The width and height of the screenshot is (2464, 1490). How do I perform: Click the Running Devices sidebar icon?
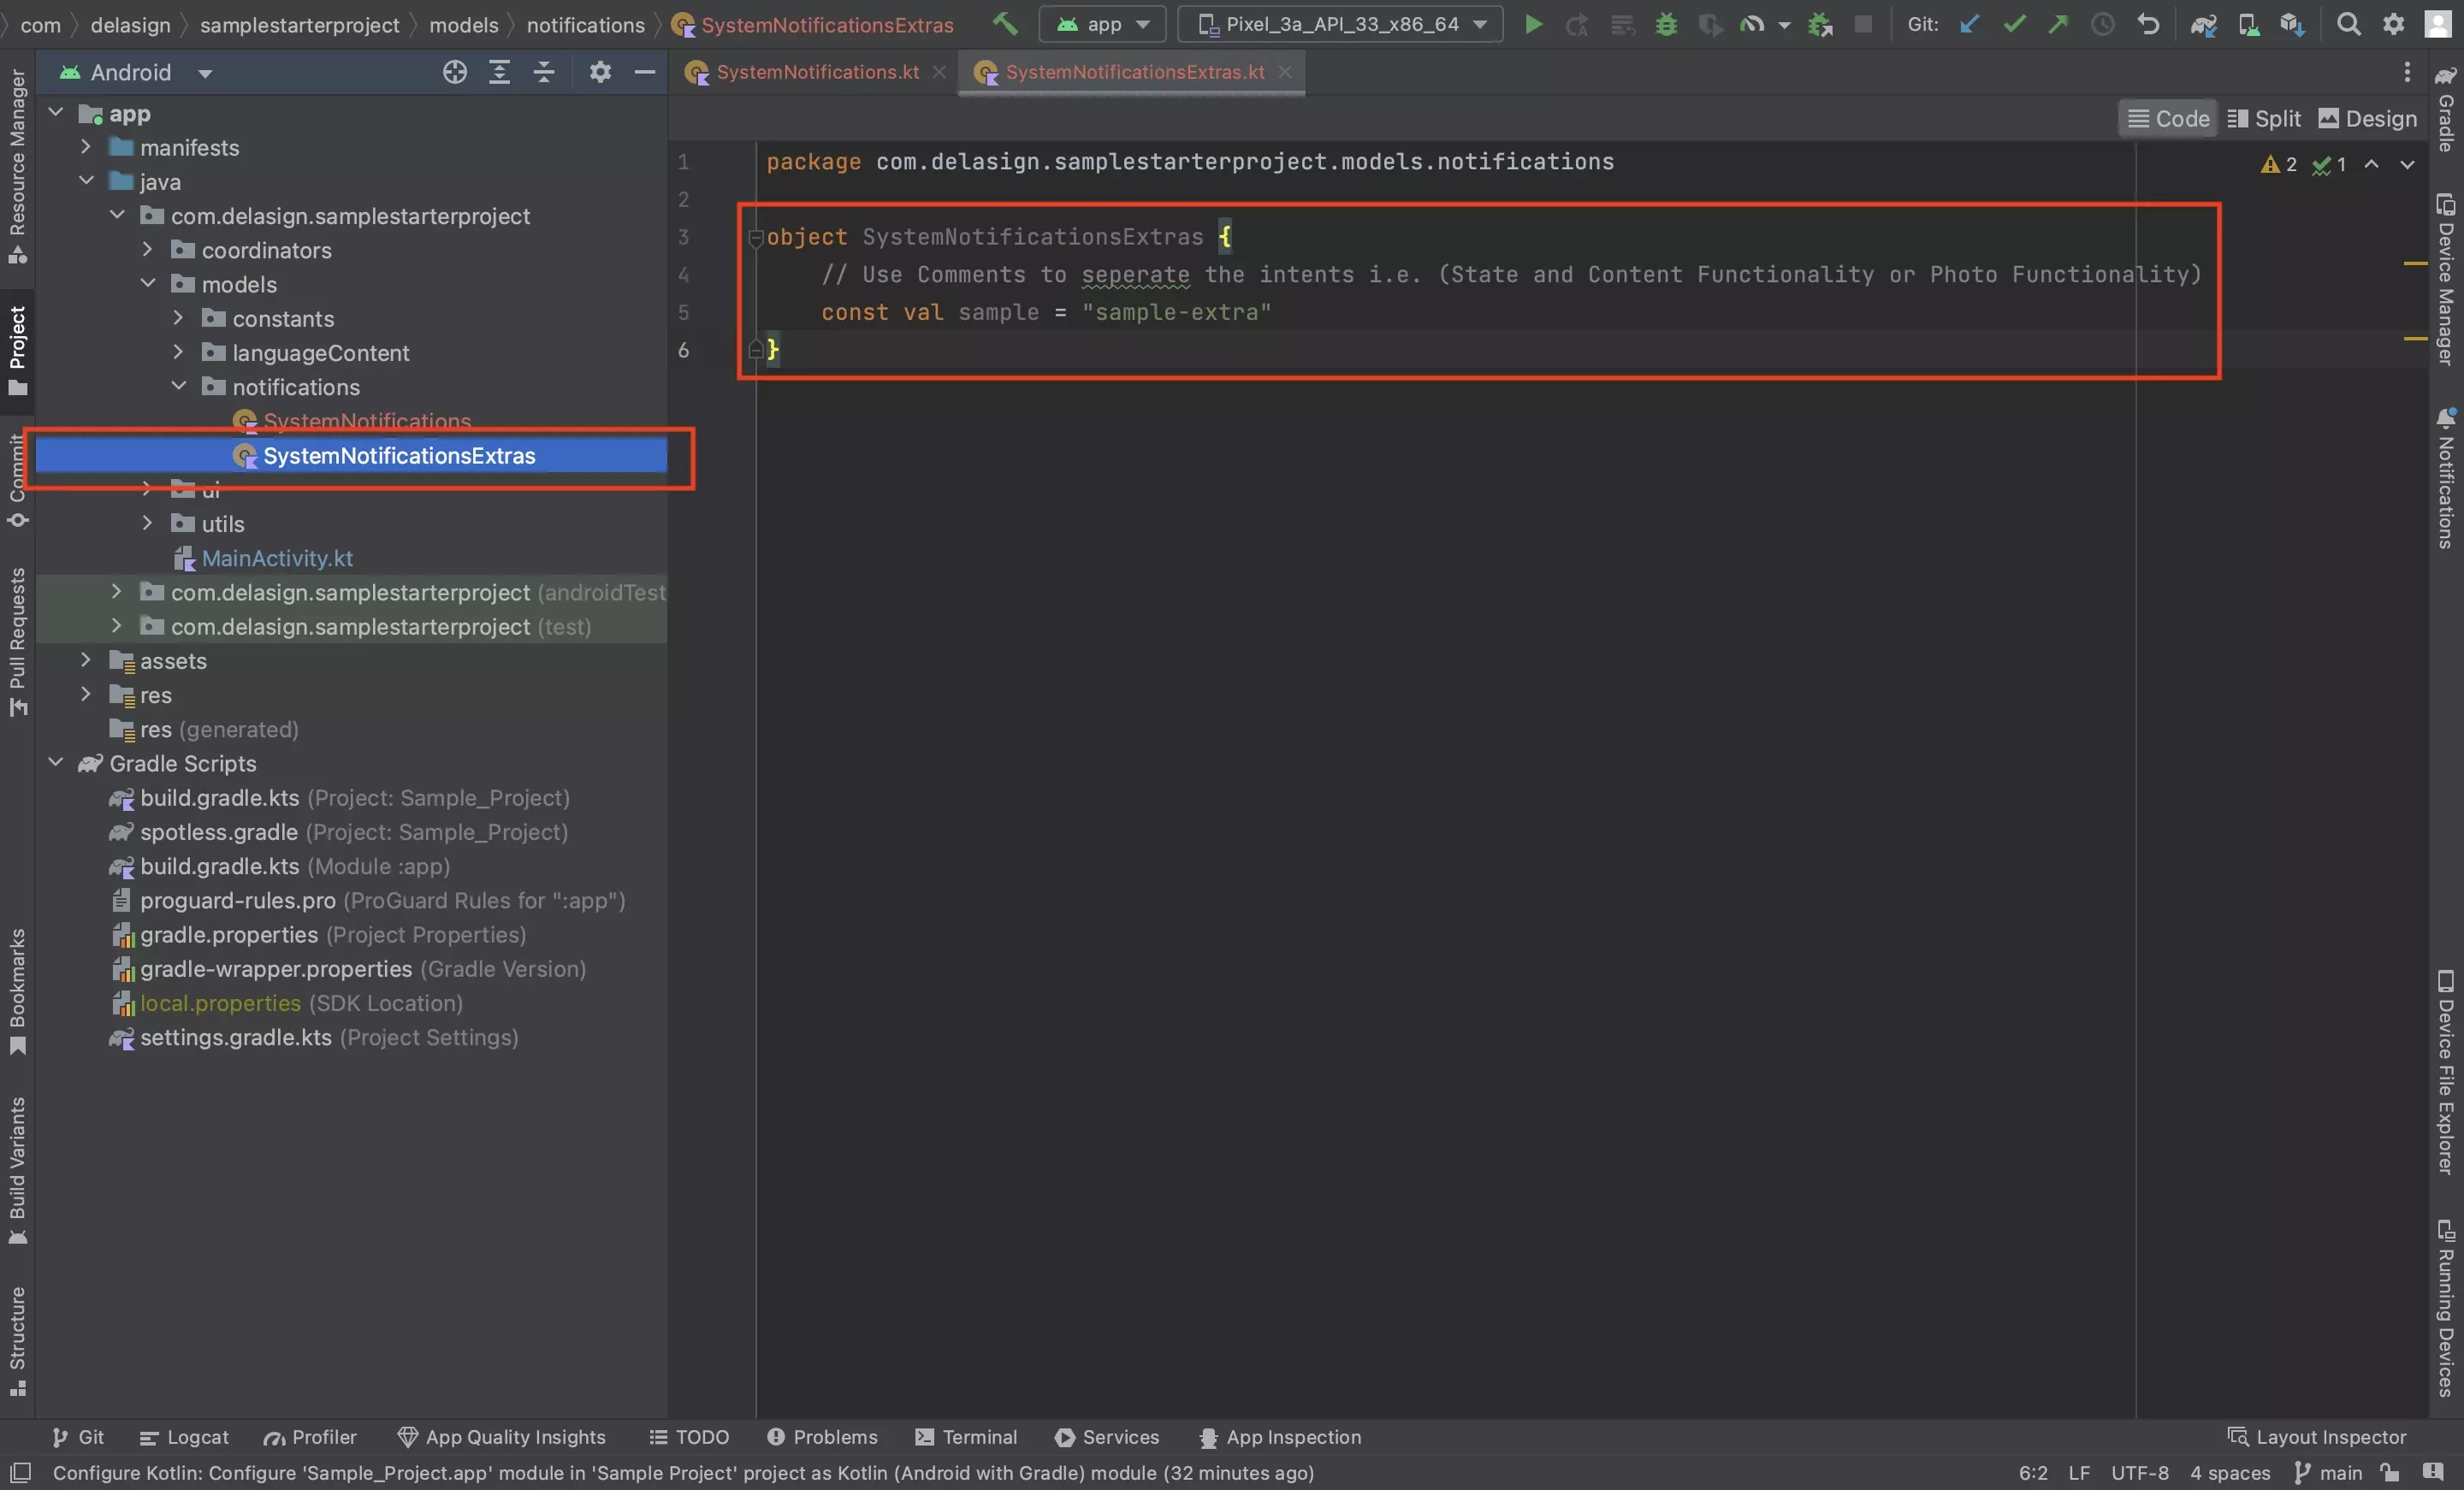tap(2444, 1321)
